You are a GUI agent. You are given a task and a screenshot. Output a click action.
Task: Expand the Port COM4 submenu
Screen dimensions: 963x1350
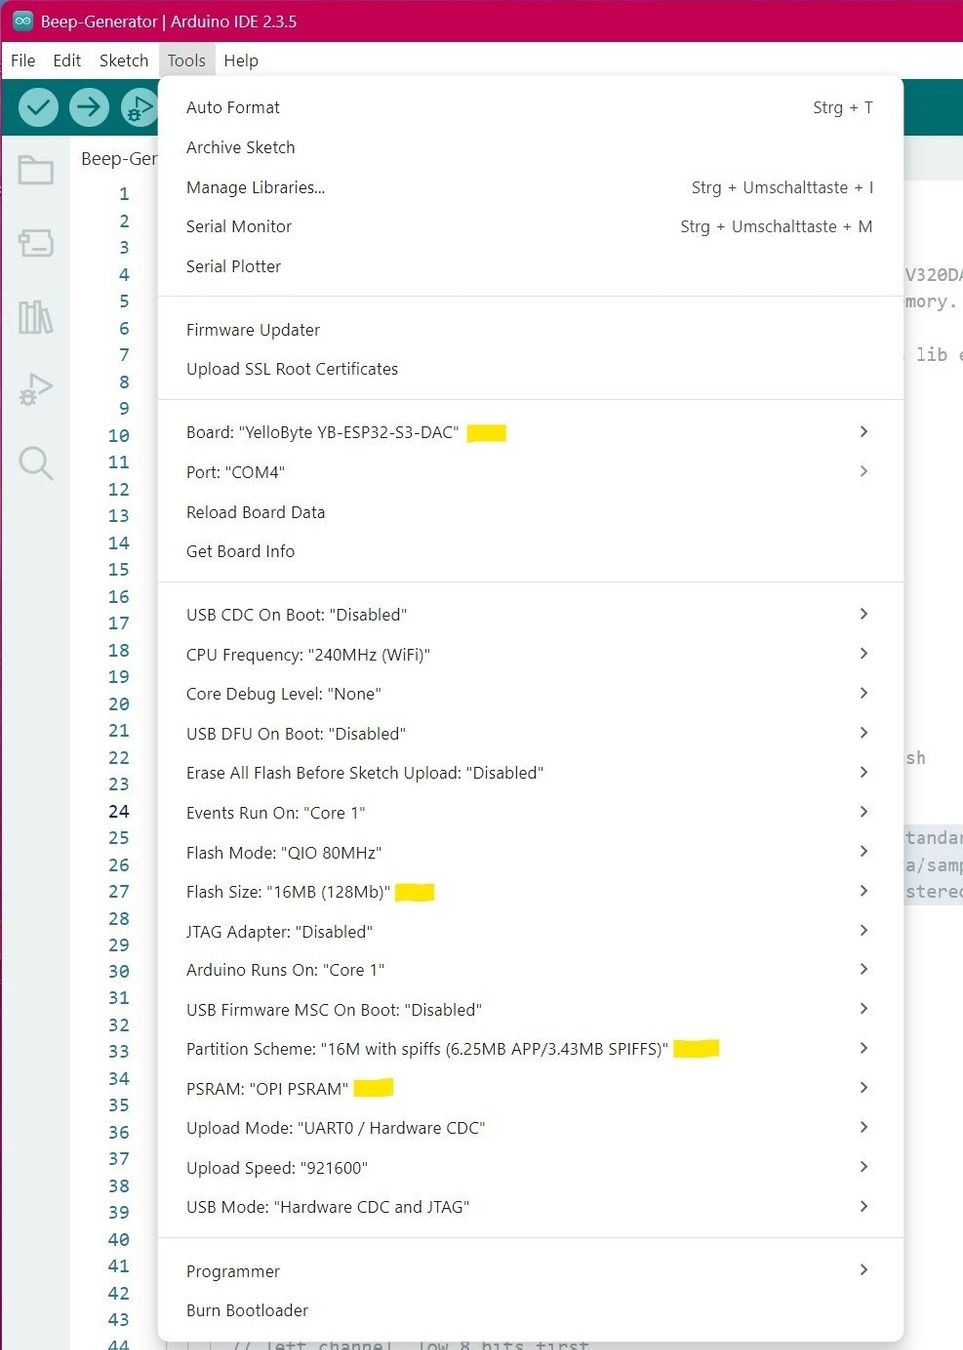[530, 472]
